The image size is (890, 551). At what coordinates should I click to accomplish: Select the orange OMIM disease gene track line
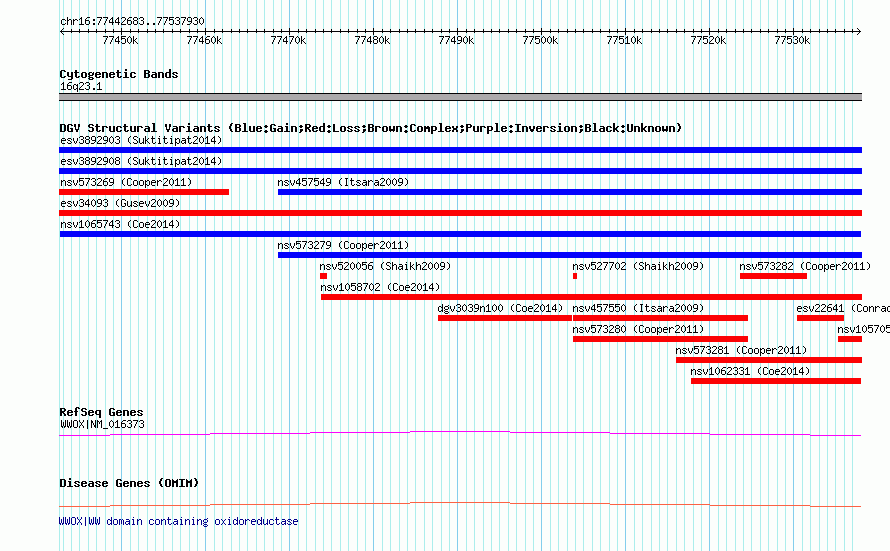pyautogui.click(x=460, y=504)
